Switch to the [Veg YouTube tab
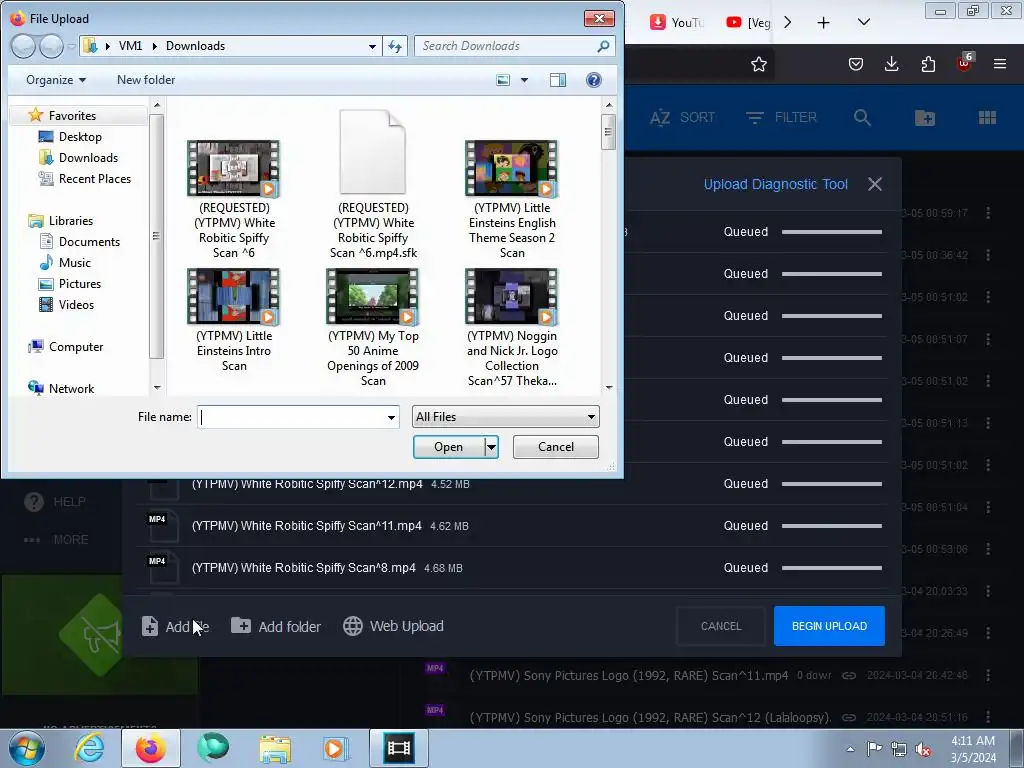 click(x=748, y=22)
